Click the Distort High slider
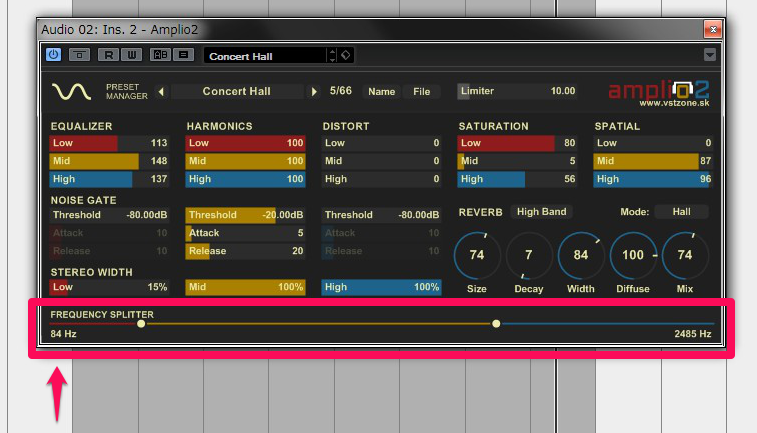 (381, 179)
